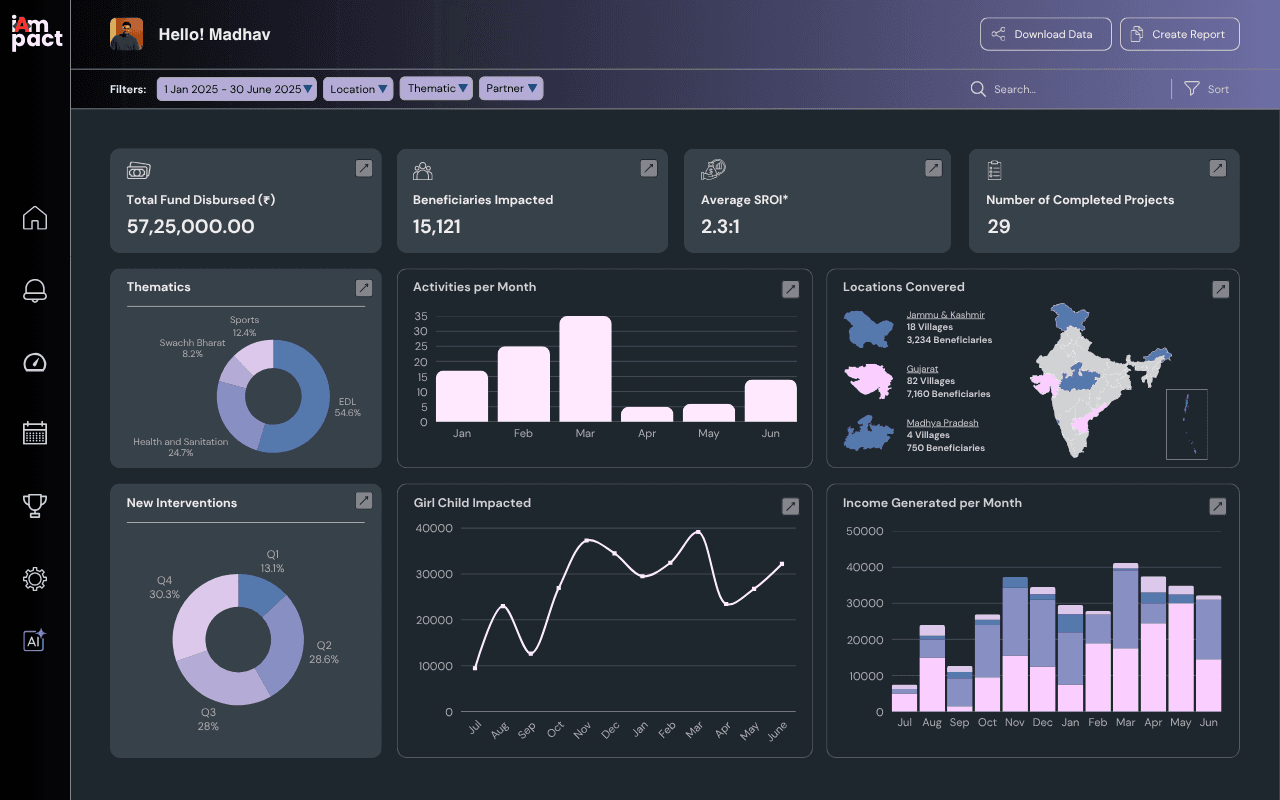Viewport: 1280px width, 800px height.
Task: Click the Mar stacked bar in Income chart
Action: 1125,638
